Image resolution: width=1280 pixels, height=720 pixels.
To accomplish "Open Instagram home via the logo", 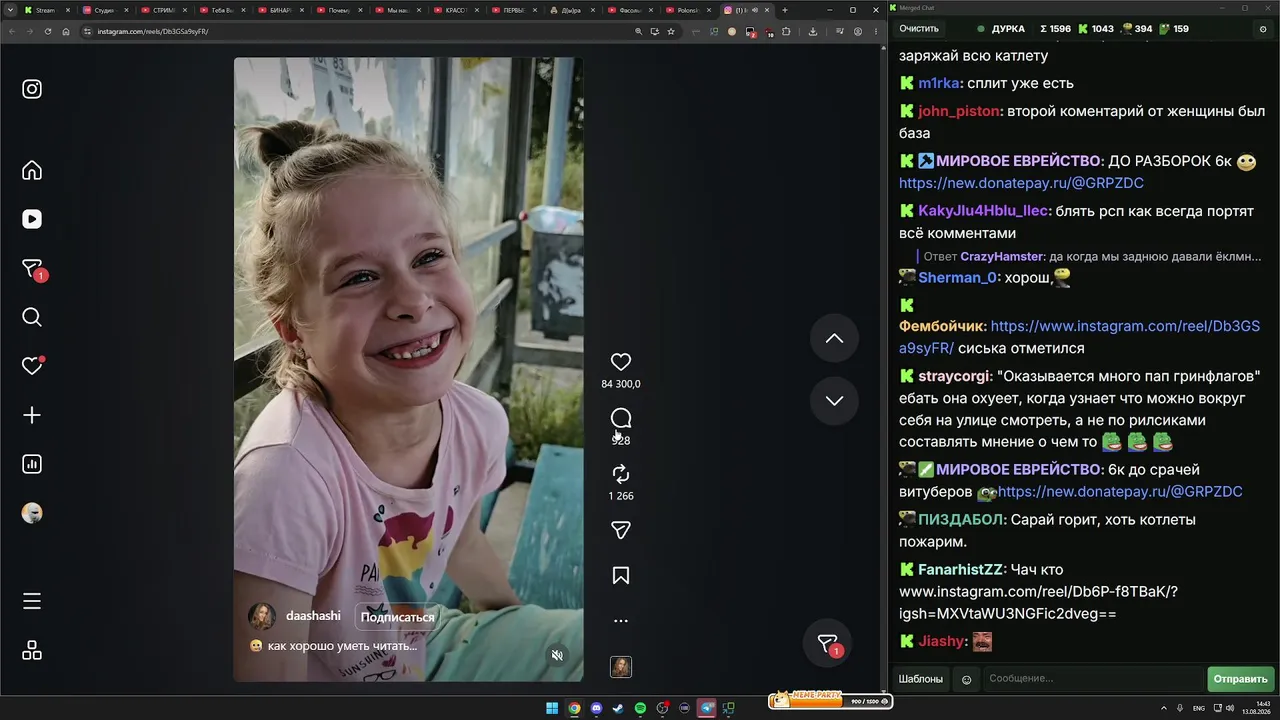I will coord(32,89).
